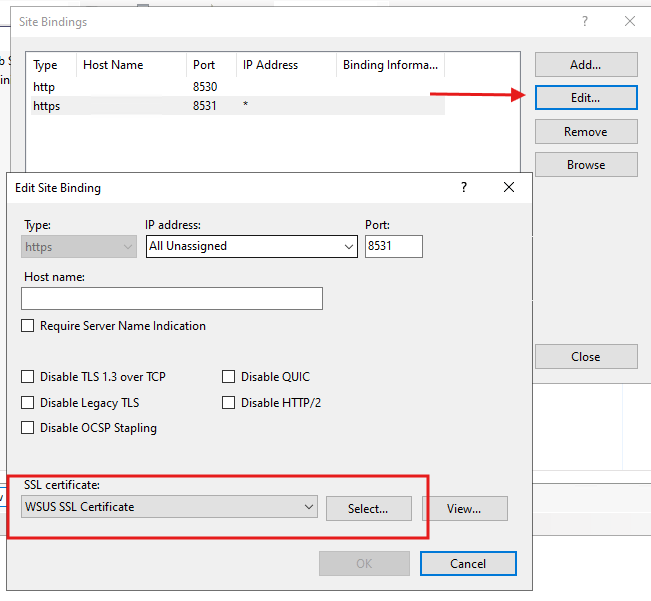Click View... to inspect certificate
Image resolution: width=651 pixels, height=601 pixels.
[x=464, y=508]
